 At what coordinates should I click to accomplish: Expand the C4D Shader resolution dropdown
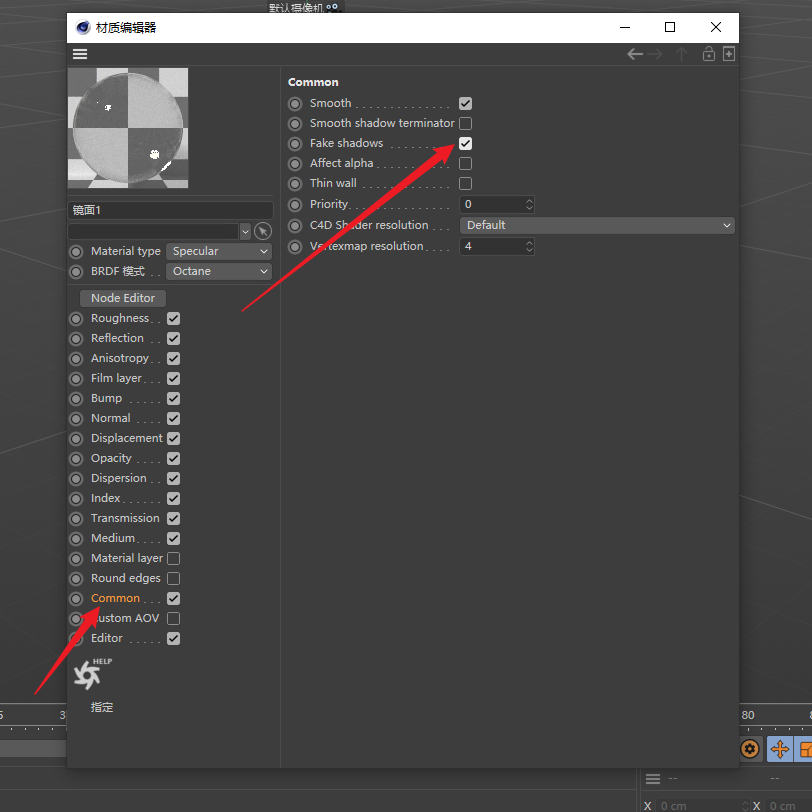tap(596, 225)
